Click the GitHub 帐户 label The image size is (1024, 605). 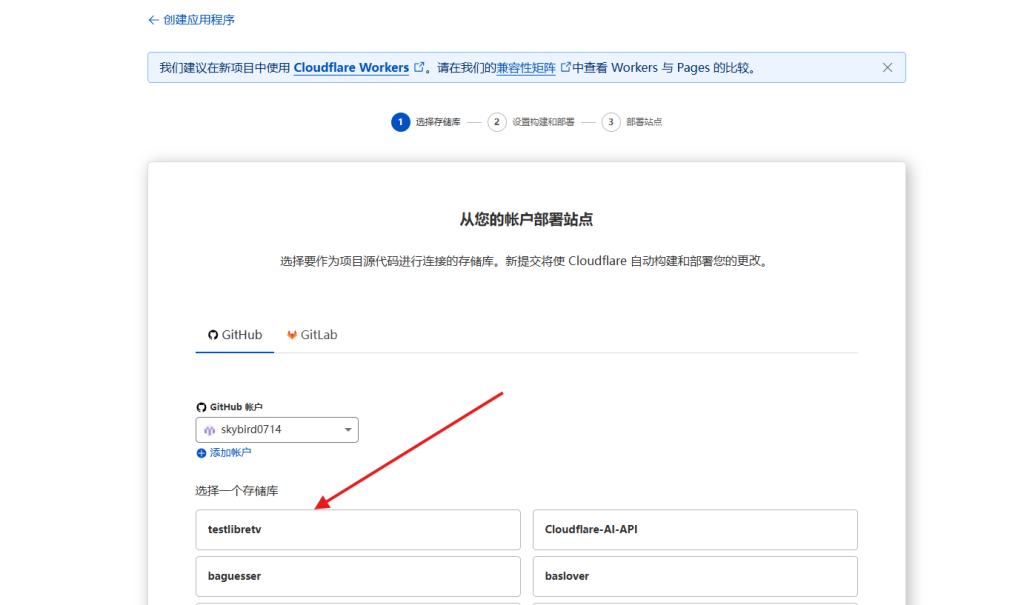(x=236, y=407)
